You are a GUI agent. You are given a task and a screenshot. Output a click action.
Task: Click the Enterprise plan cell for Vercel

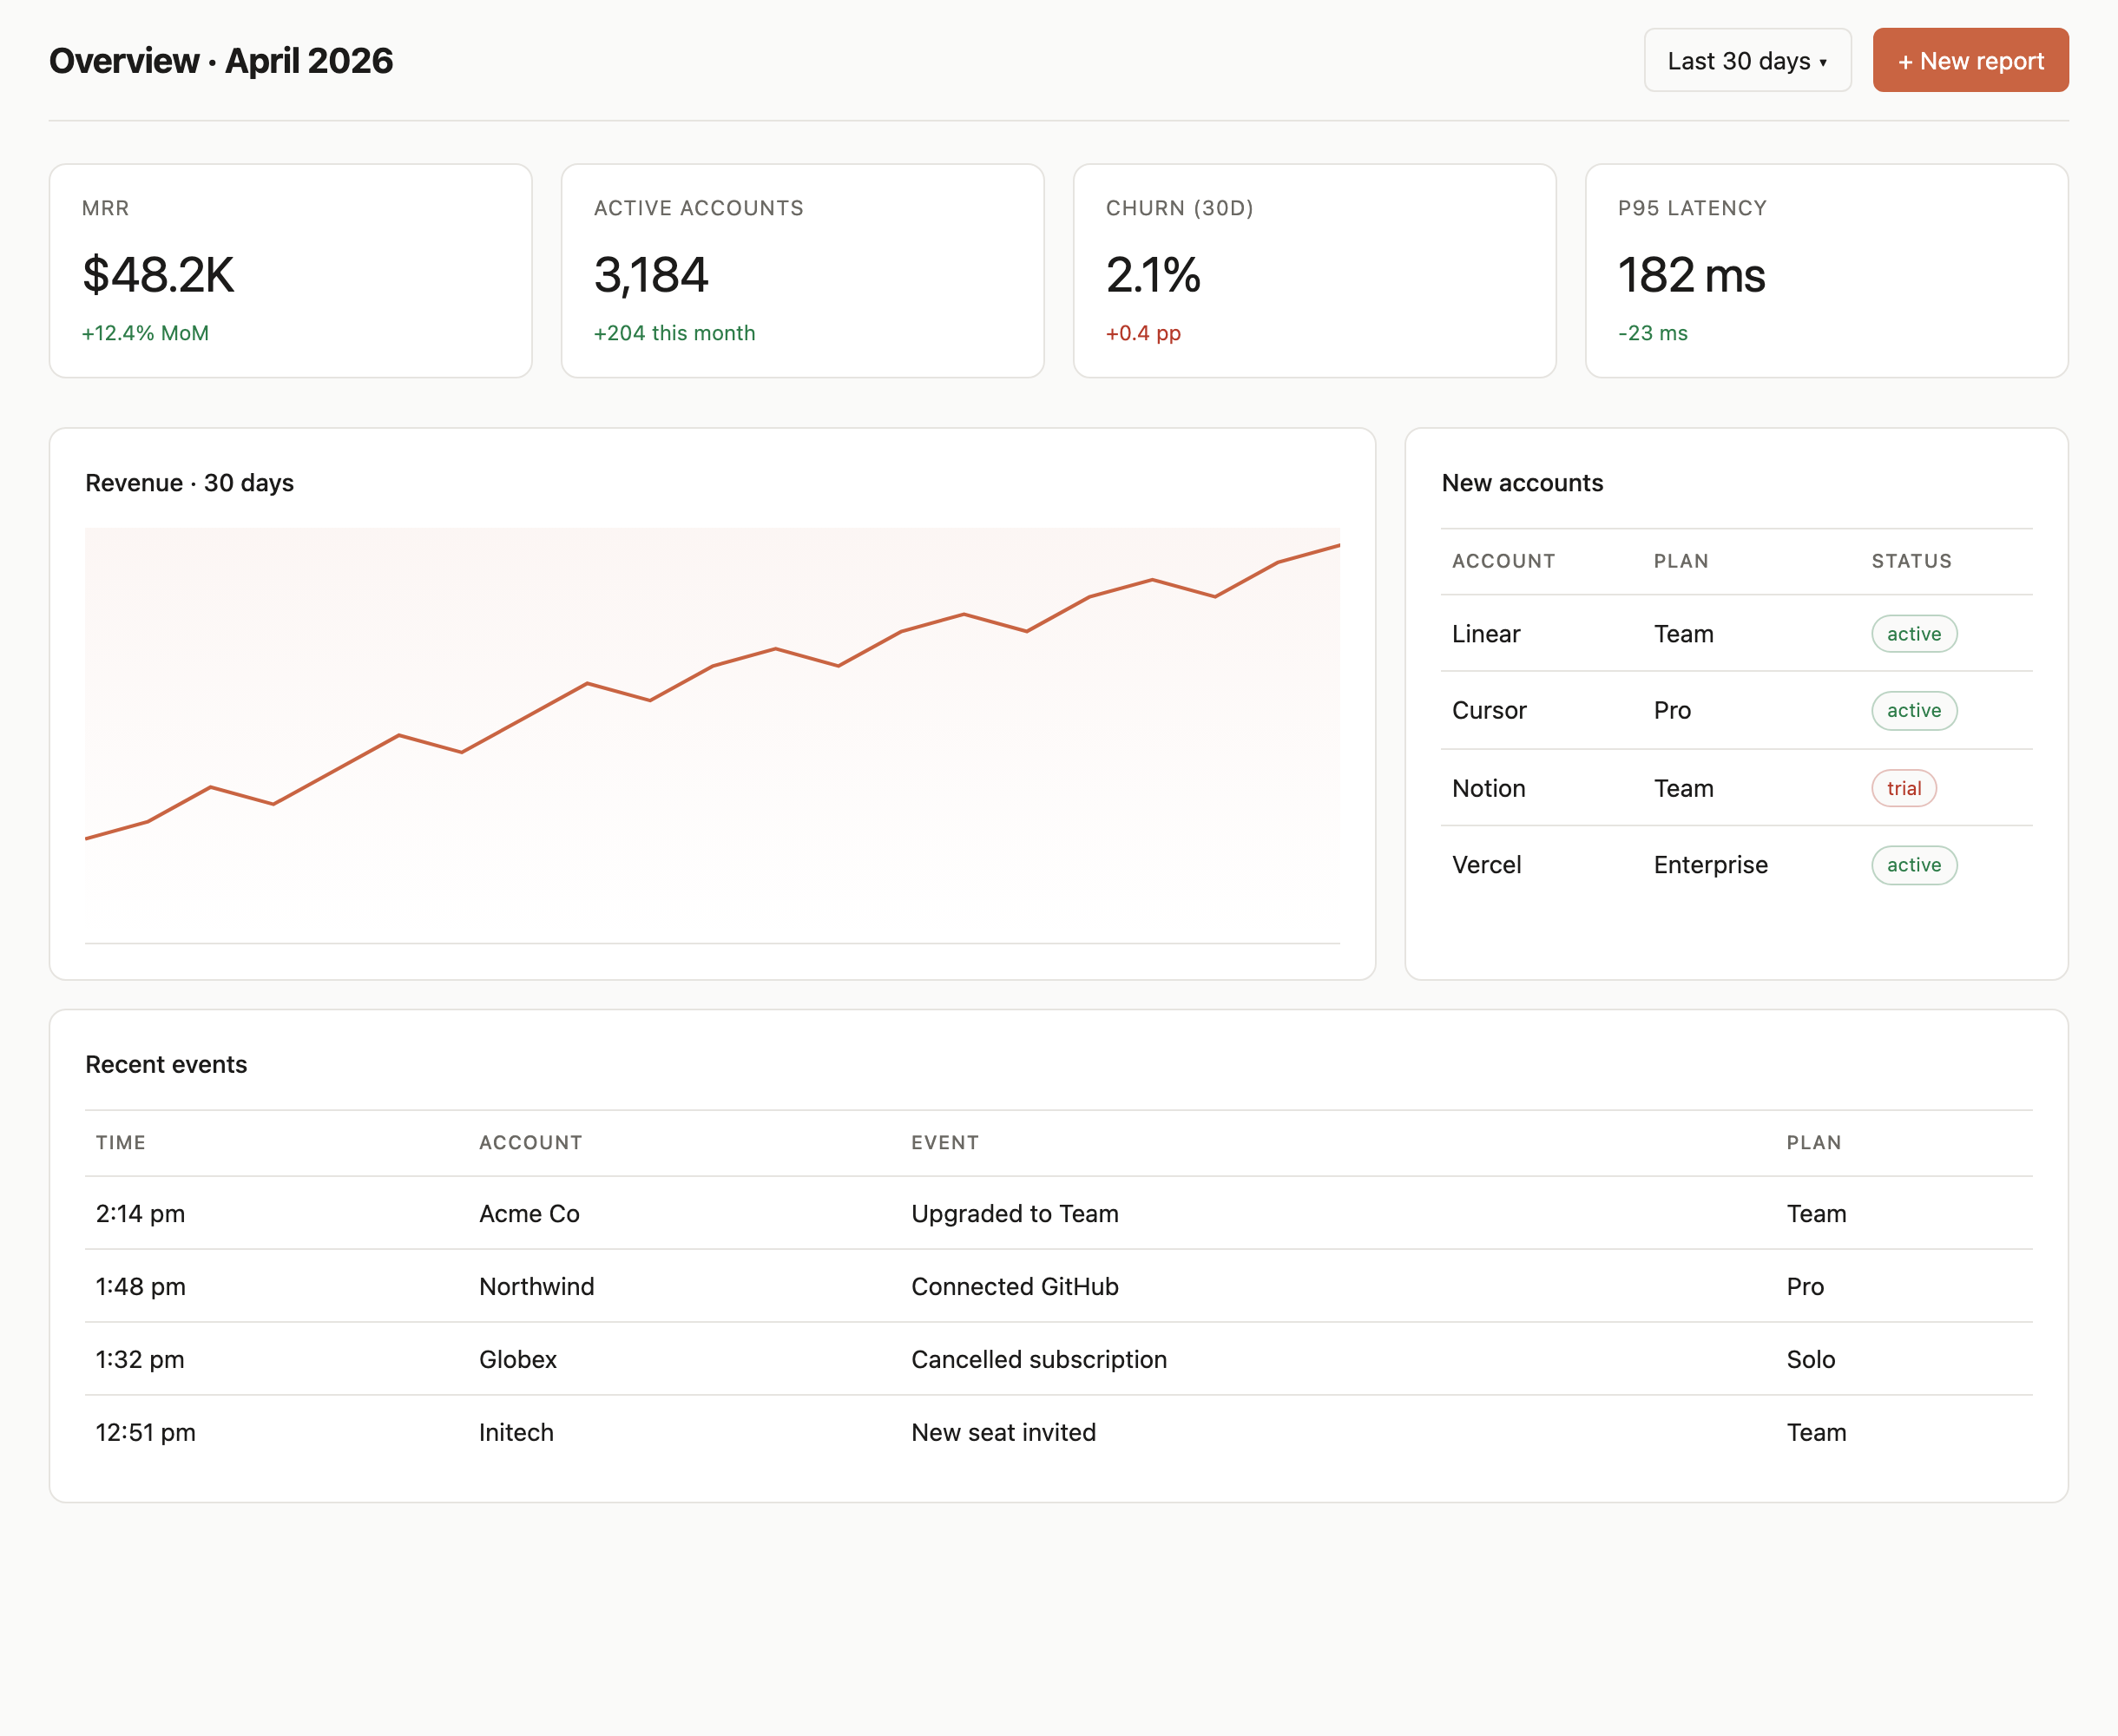[1710, 865]
